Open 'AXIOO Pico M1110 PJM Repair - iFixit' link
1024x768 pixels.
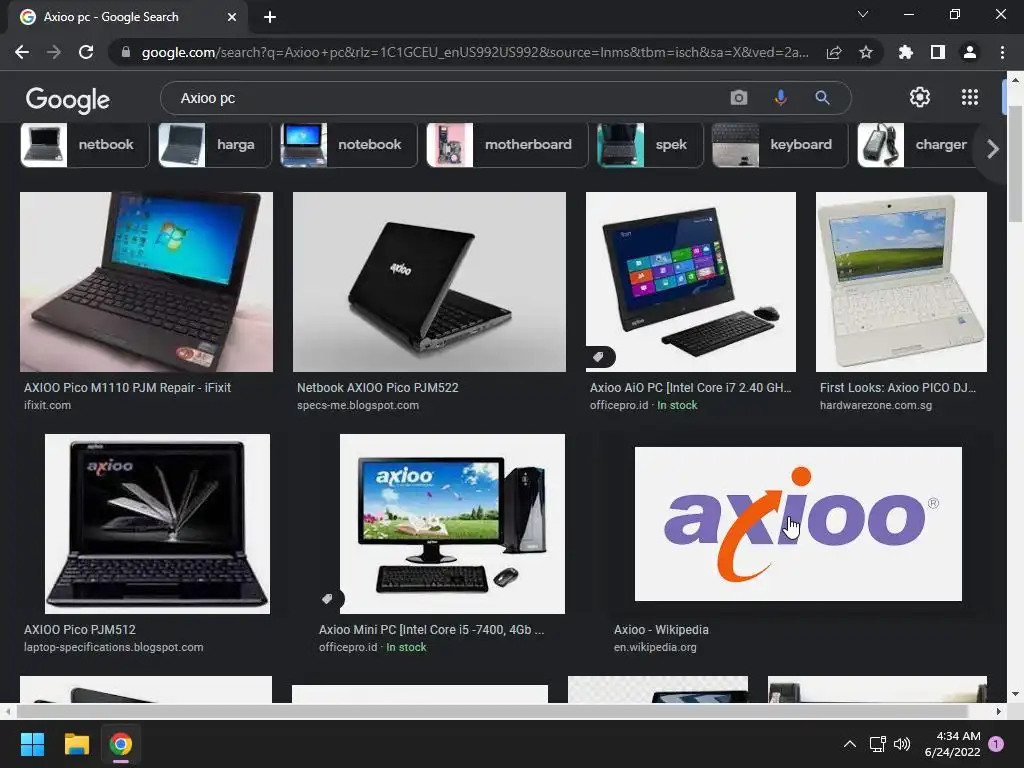(127, 387)
